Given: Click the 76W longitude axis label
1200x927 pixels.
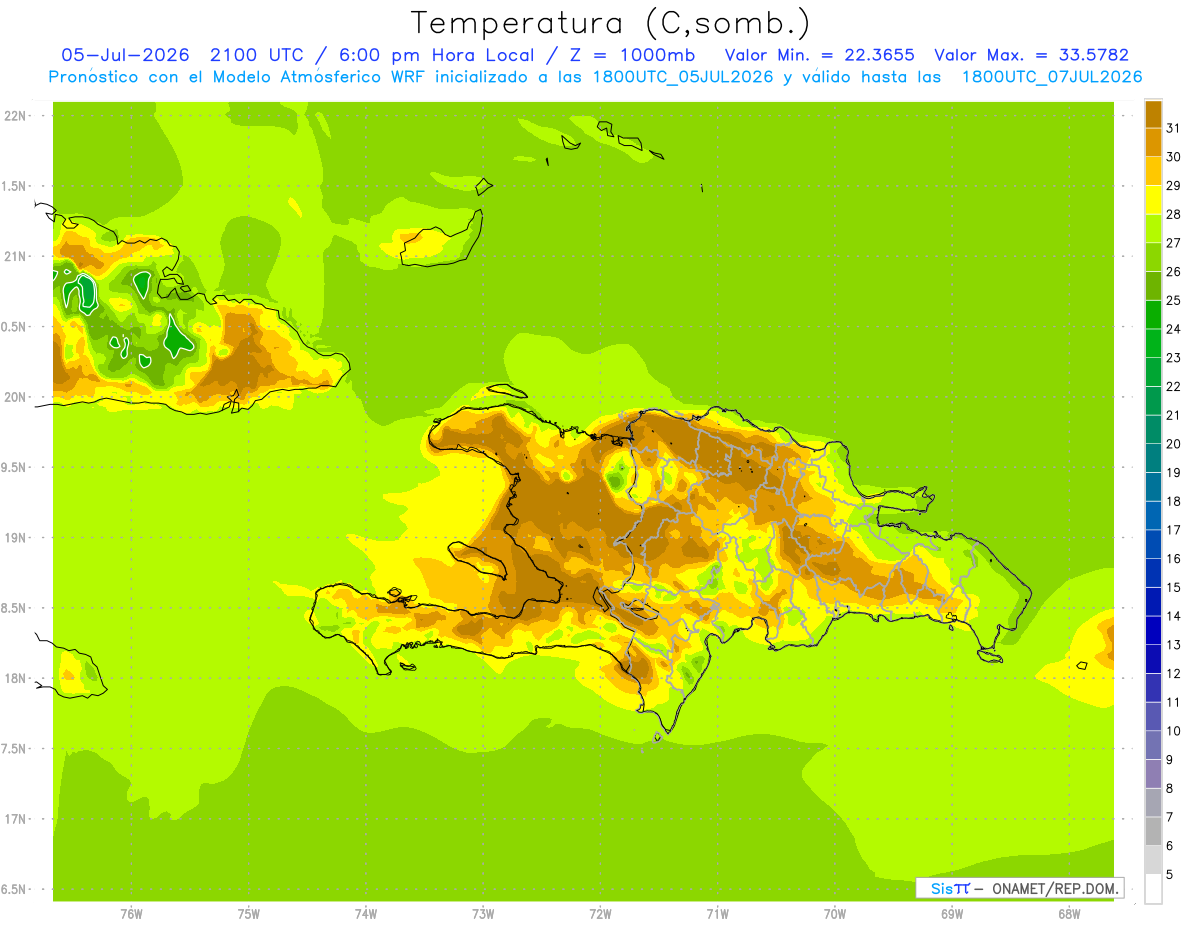Looking at the screenshot, I should click(131, 913).
